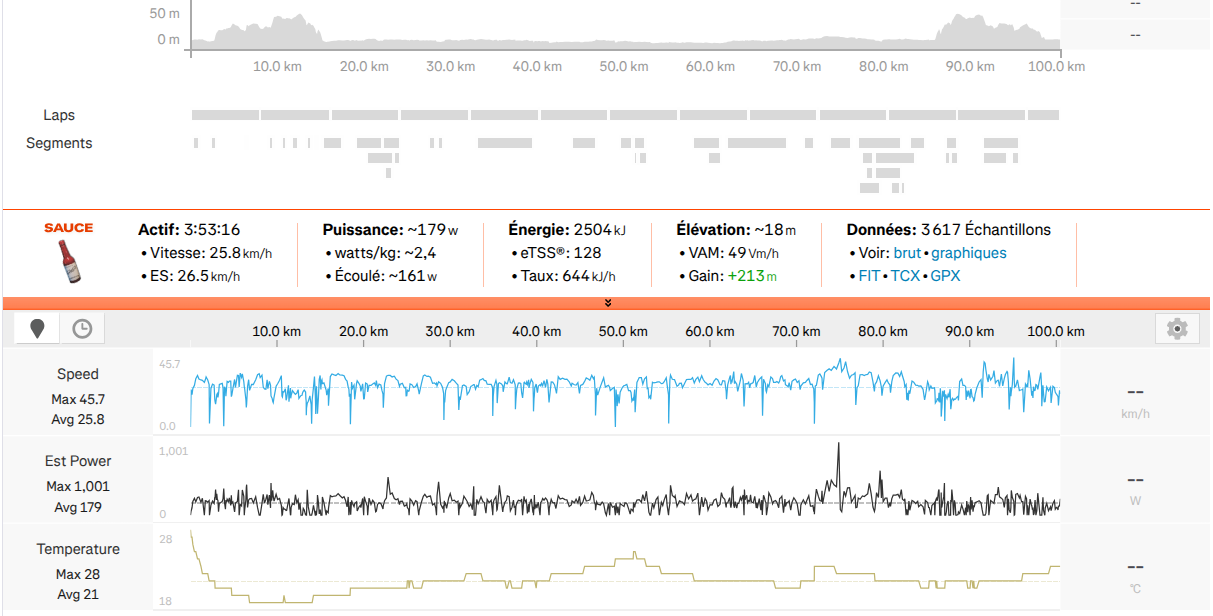Click the 'Max 1,001' power value
The image size is (1213, 616).
(78, 486)
